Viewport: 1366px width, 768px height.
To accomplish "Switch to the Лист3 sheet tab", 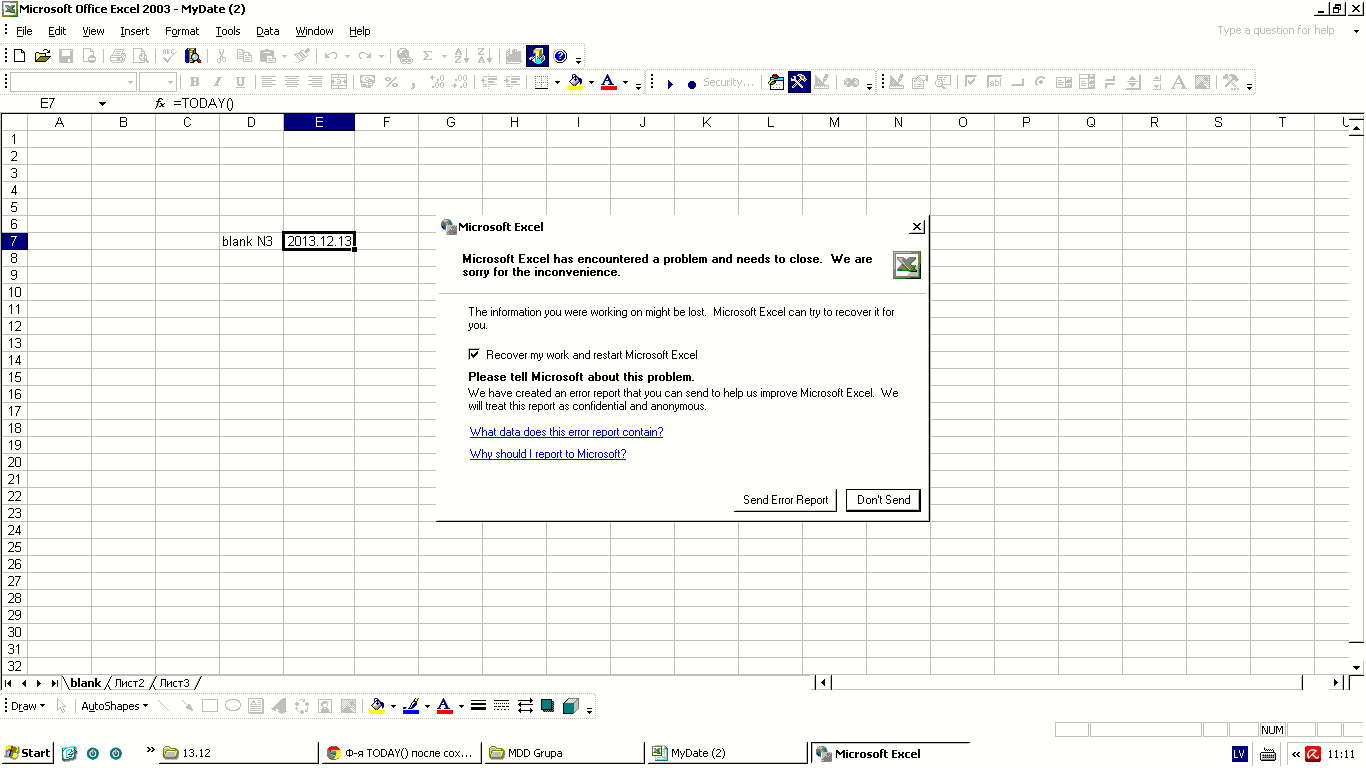I will [x=174, y=683].
